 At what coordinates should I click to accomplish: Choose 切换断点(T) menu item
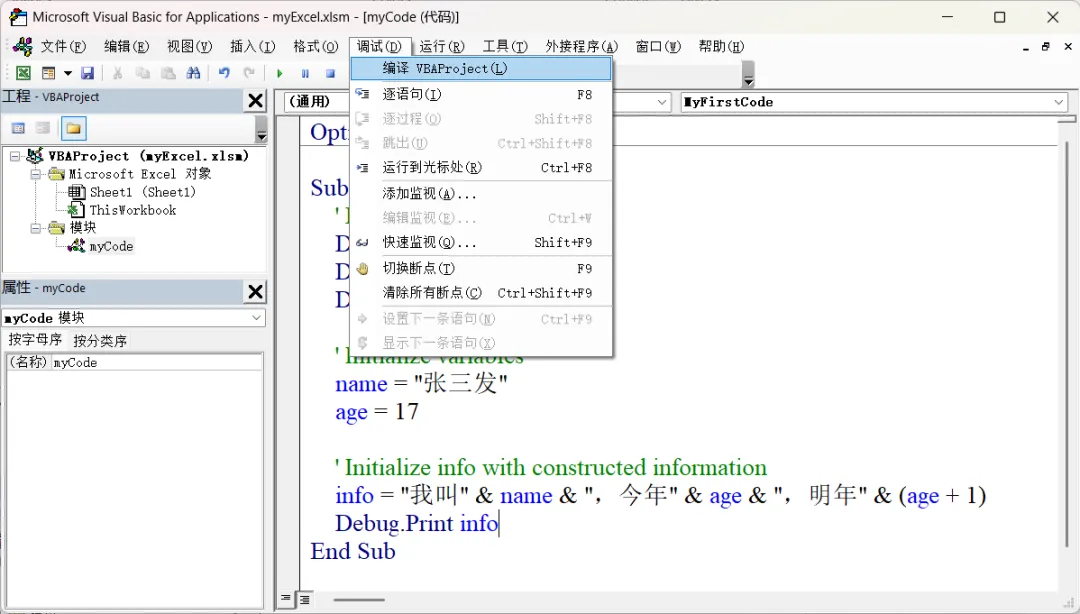[x=481, y=268]
